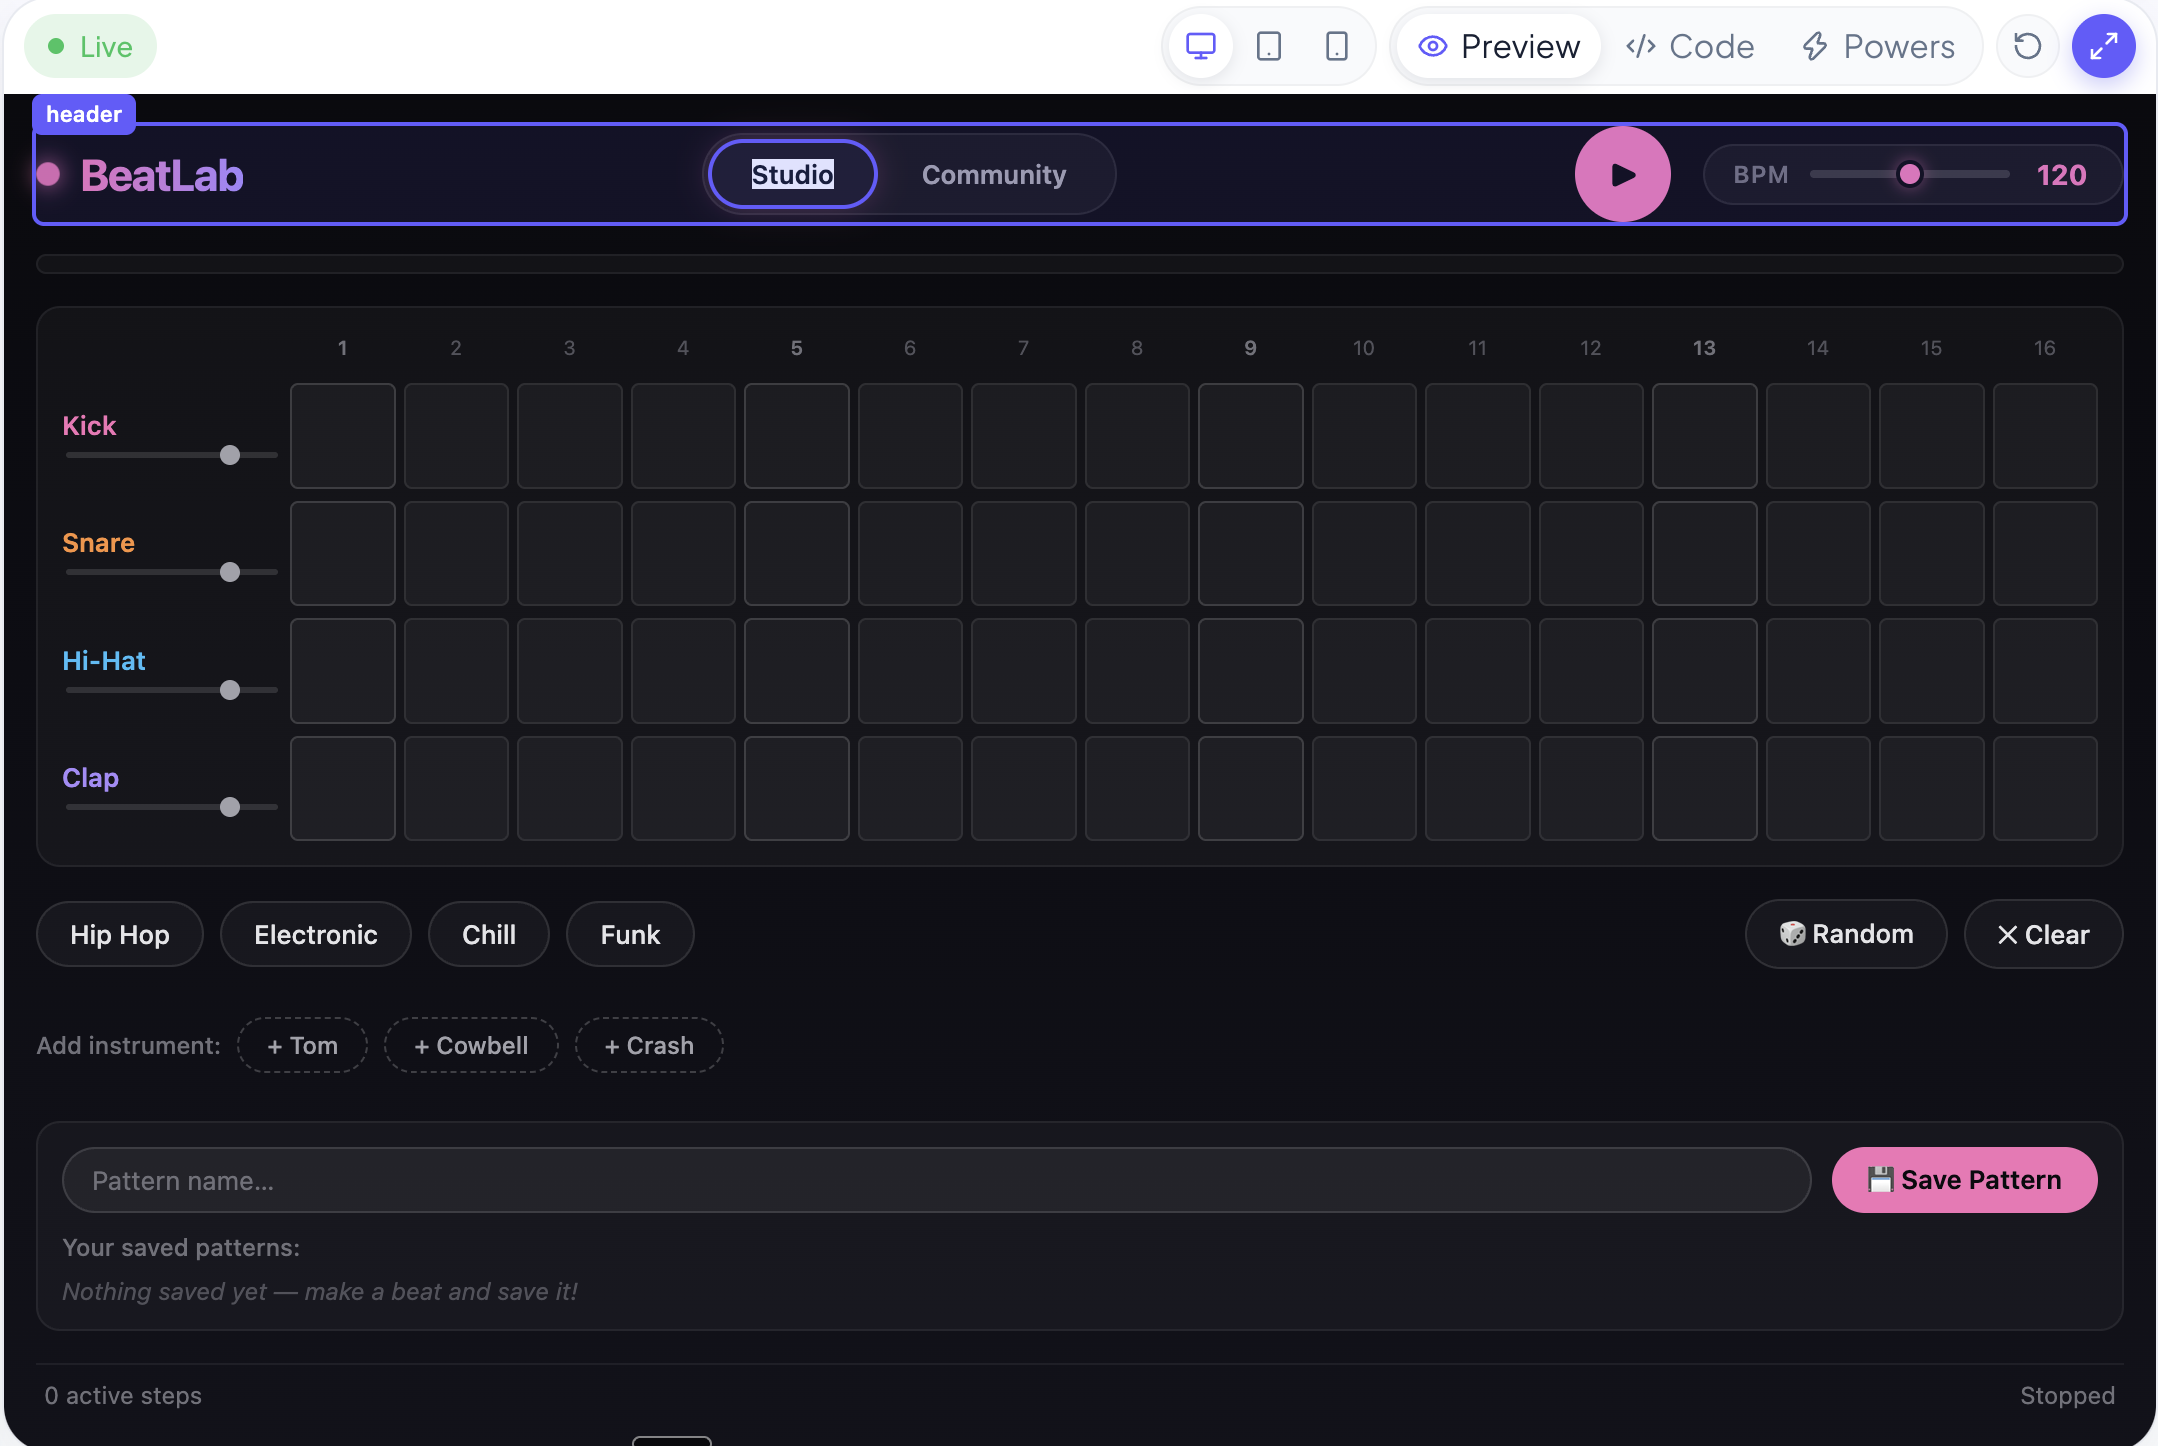The image size is (2158, 1446).
Task: Click the BPM slider handle
Action: coord(1909,174)
